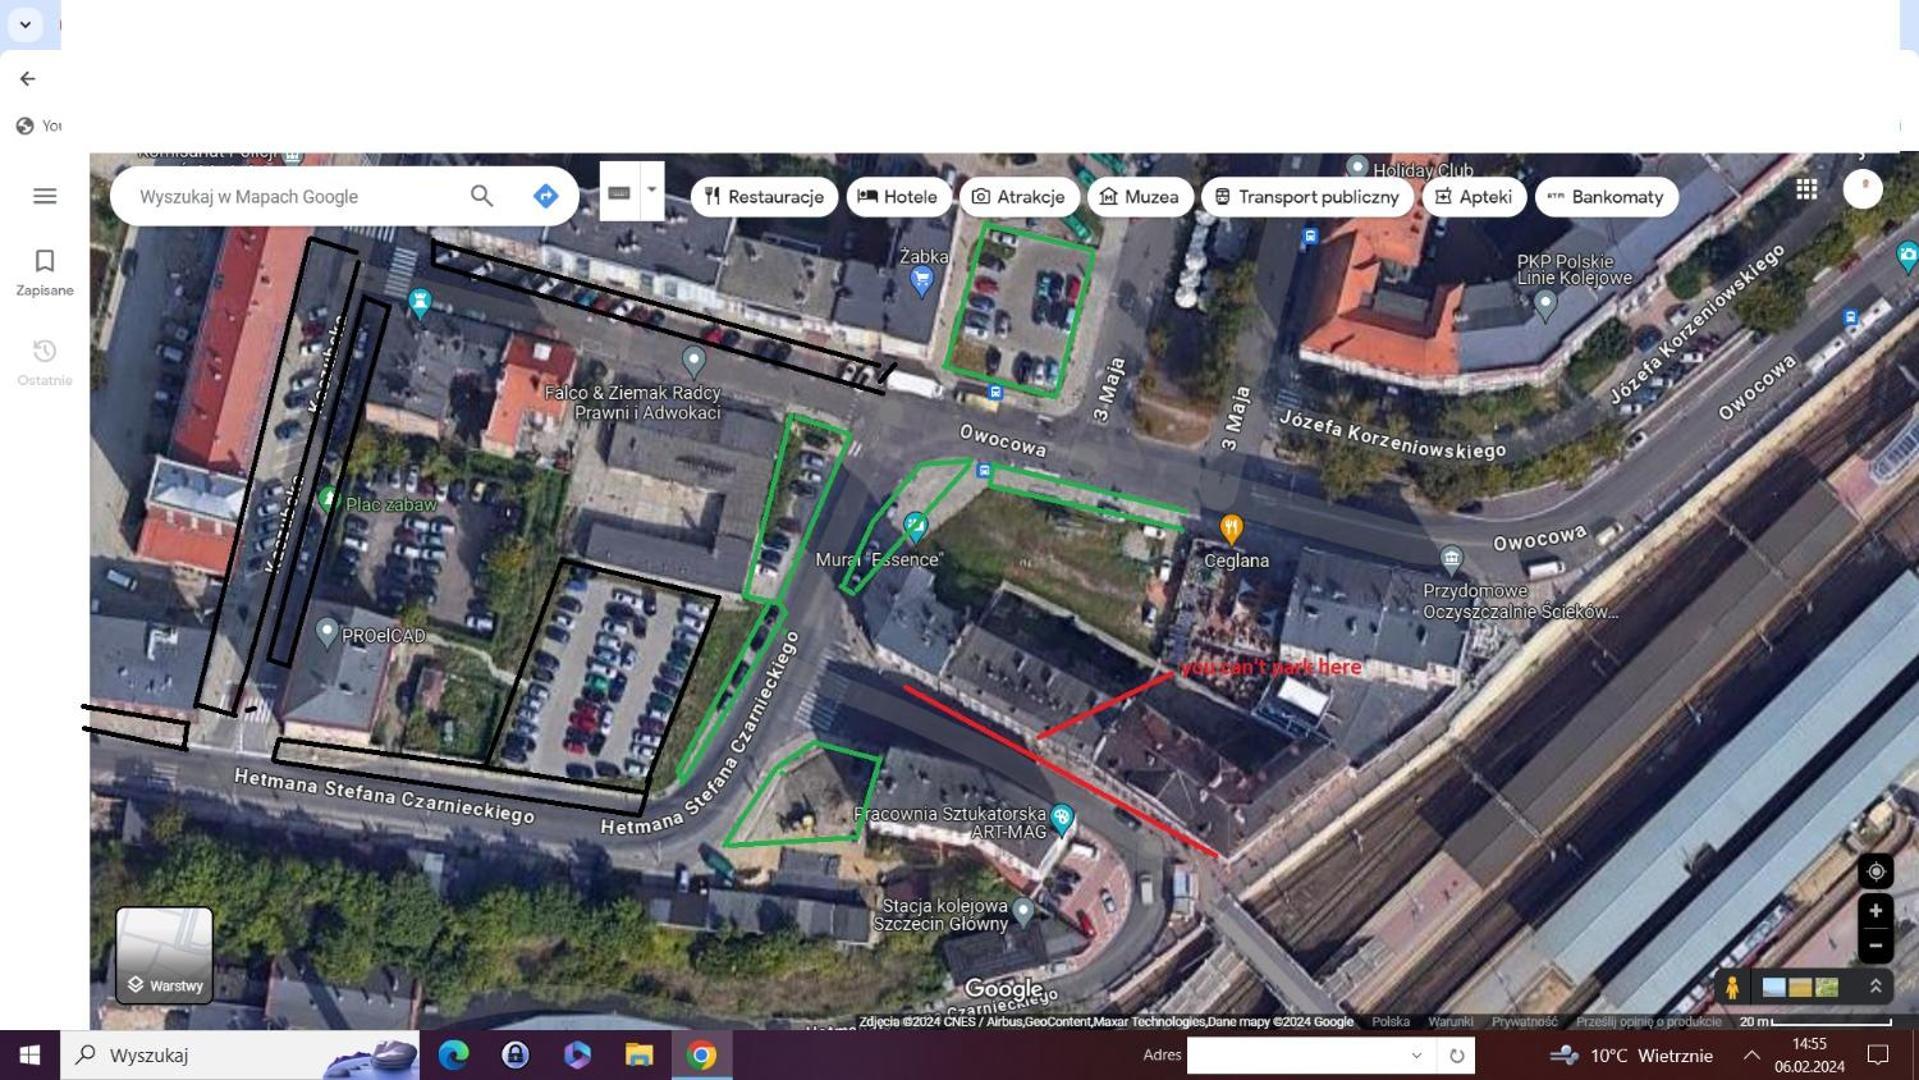Click Prześlij opinię o produkcie link

1648,1022
